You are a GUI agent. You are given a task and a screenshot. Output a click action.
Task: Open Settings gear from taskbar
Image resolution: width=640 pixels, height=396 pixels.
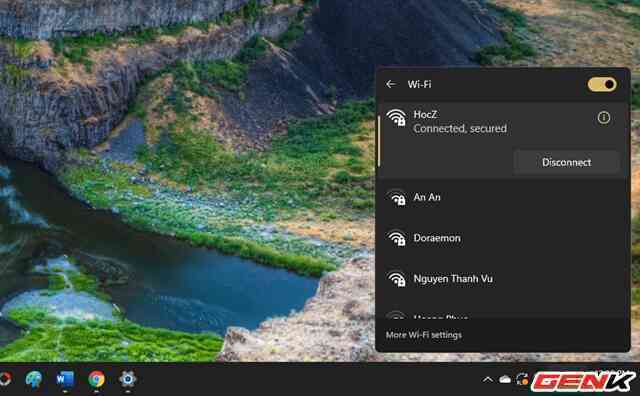(127, 379)
